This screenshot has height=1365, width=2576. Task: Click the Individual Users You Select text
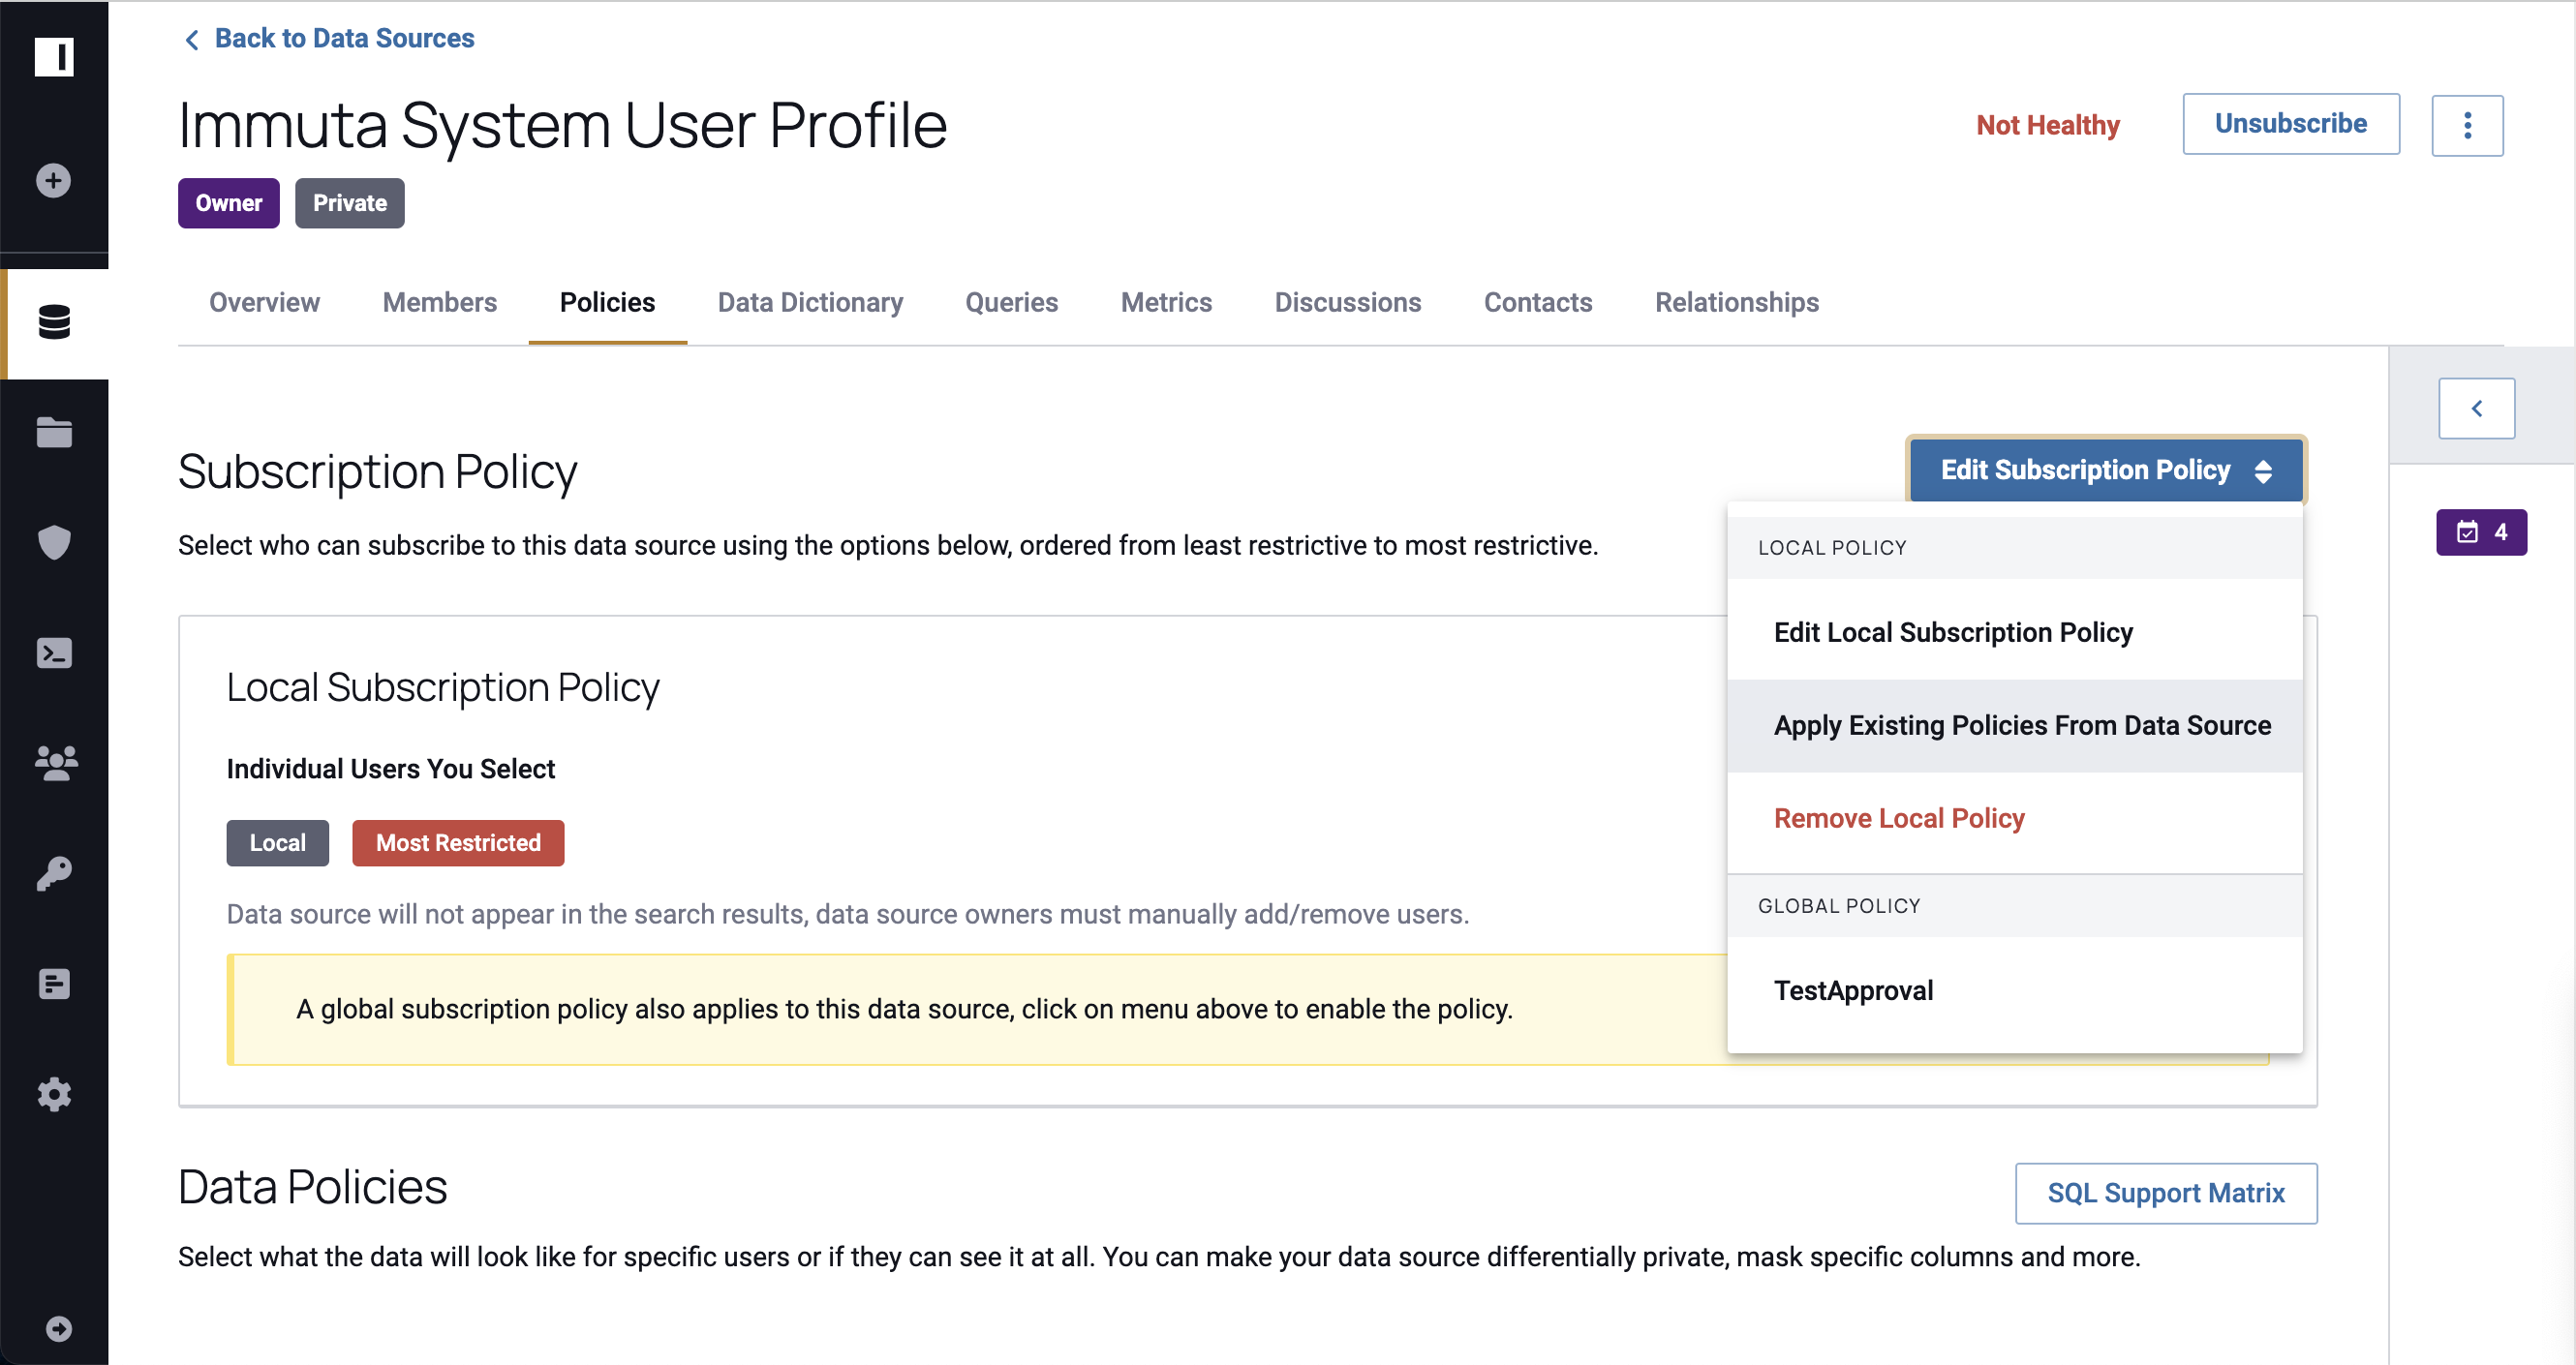(x=391, y=769)
